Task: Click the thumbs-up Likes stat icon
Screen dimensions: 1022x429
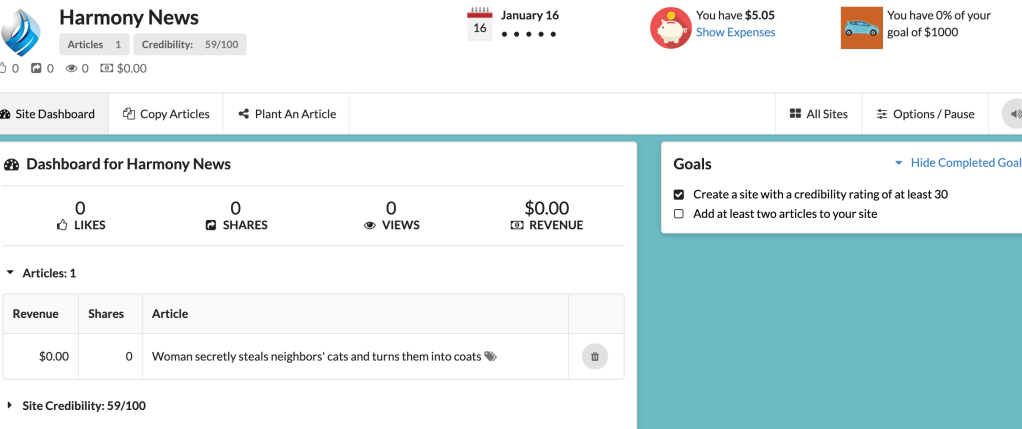Action: pyautogui.click(x=62, y=226)
